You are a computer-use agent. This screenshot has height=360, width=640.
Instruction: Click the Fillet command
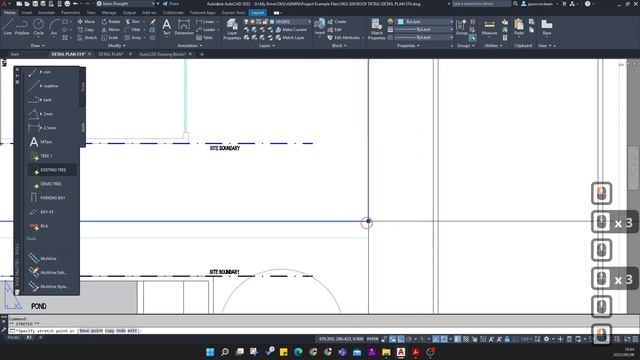pyautogui.click(x=133, y=30)
